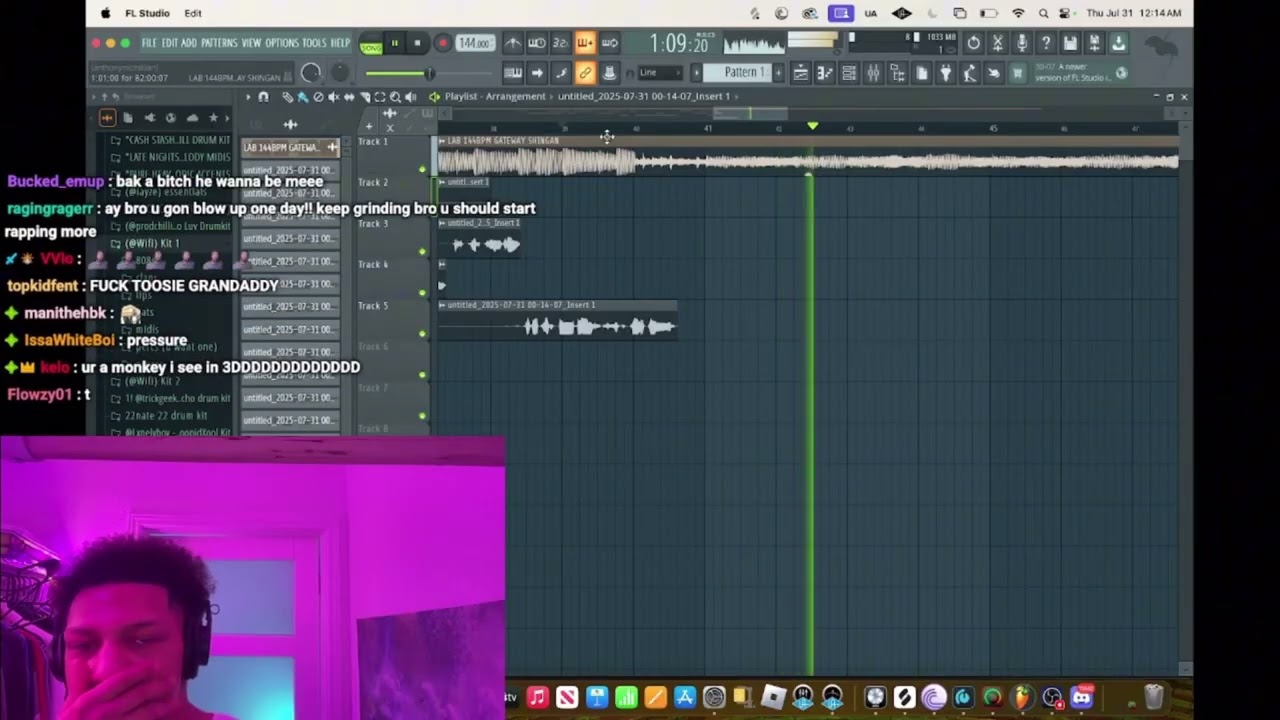
Task: Click the one-click recording microphone icon
Action: tap(1021, 43)
